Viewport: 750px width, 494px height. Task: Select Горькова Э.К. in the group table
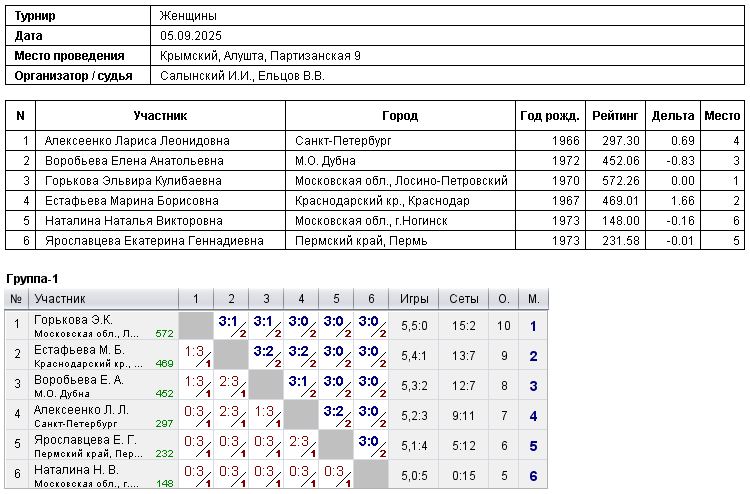[72, 320]
